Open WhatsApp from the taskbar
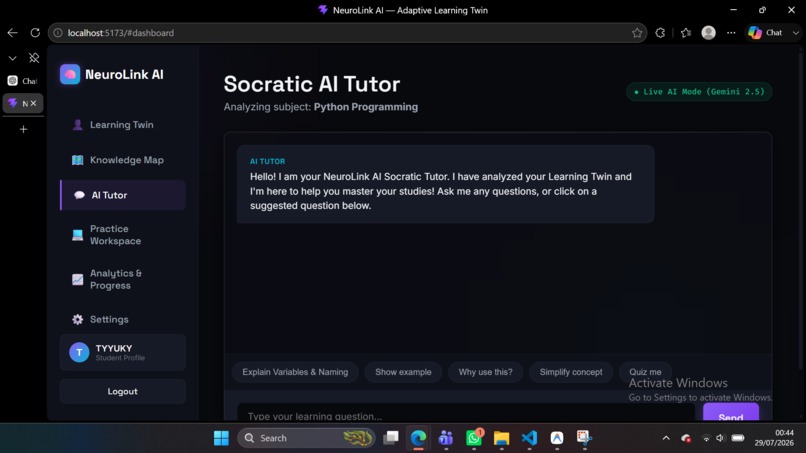Screen dimensions: 806x453 pos(473,438)
